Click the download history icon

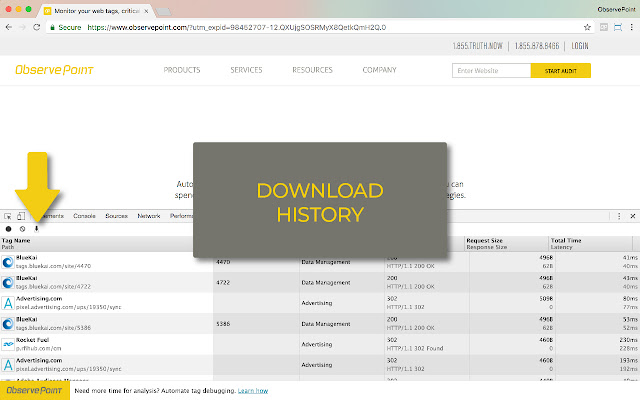(x=37, y=229)
